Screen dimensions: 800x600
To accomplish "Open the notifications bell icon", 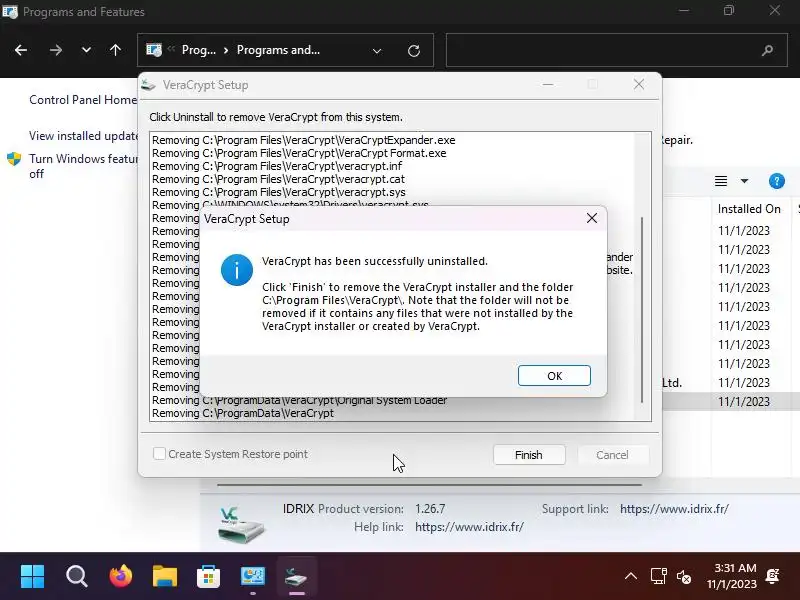I will click(772, 577).
